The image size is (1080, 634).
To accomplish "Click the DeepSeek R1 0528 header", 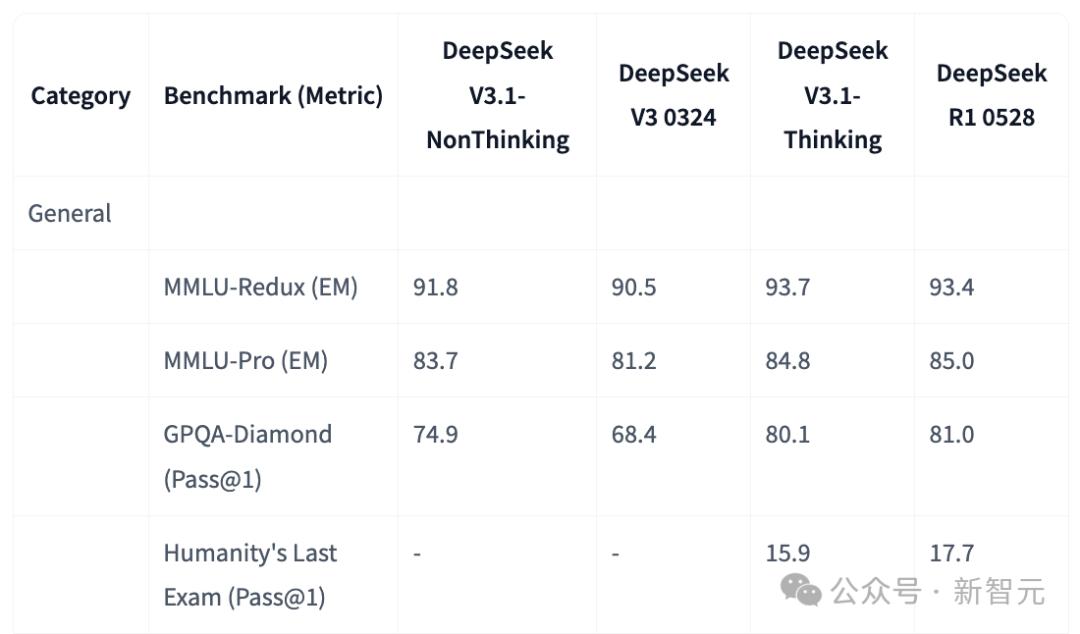I will [991, 96].
